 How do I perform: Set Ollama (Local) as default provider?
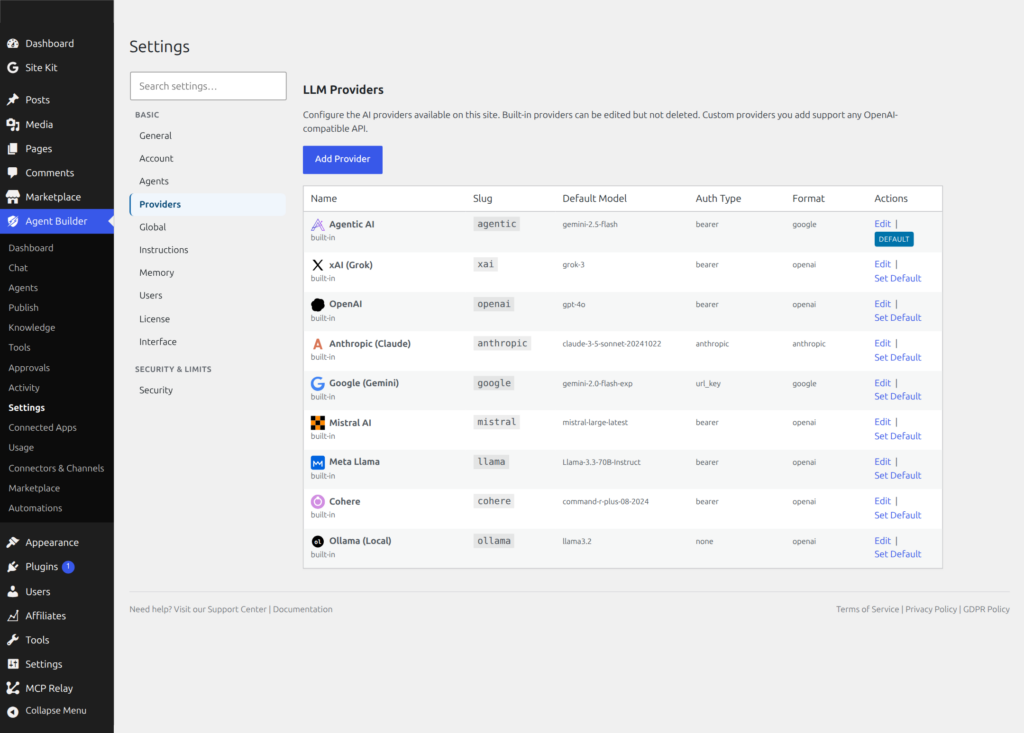point(897,555)
